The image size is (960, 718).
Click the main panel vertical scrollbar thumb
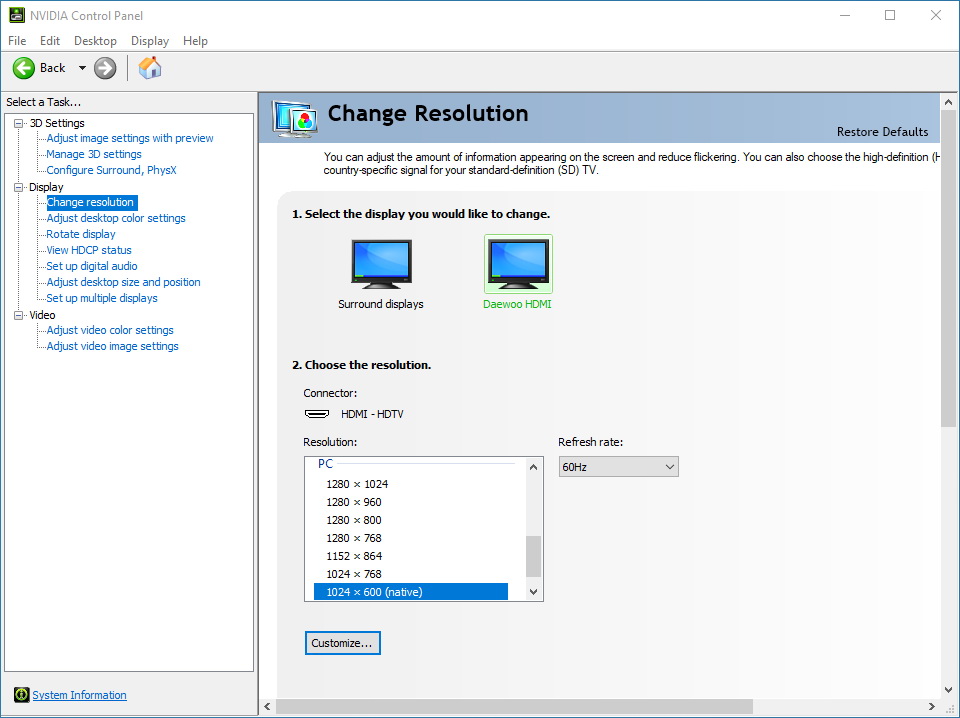pyautogui.click(x=948, y=269)
